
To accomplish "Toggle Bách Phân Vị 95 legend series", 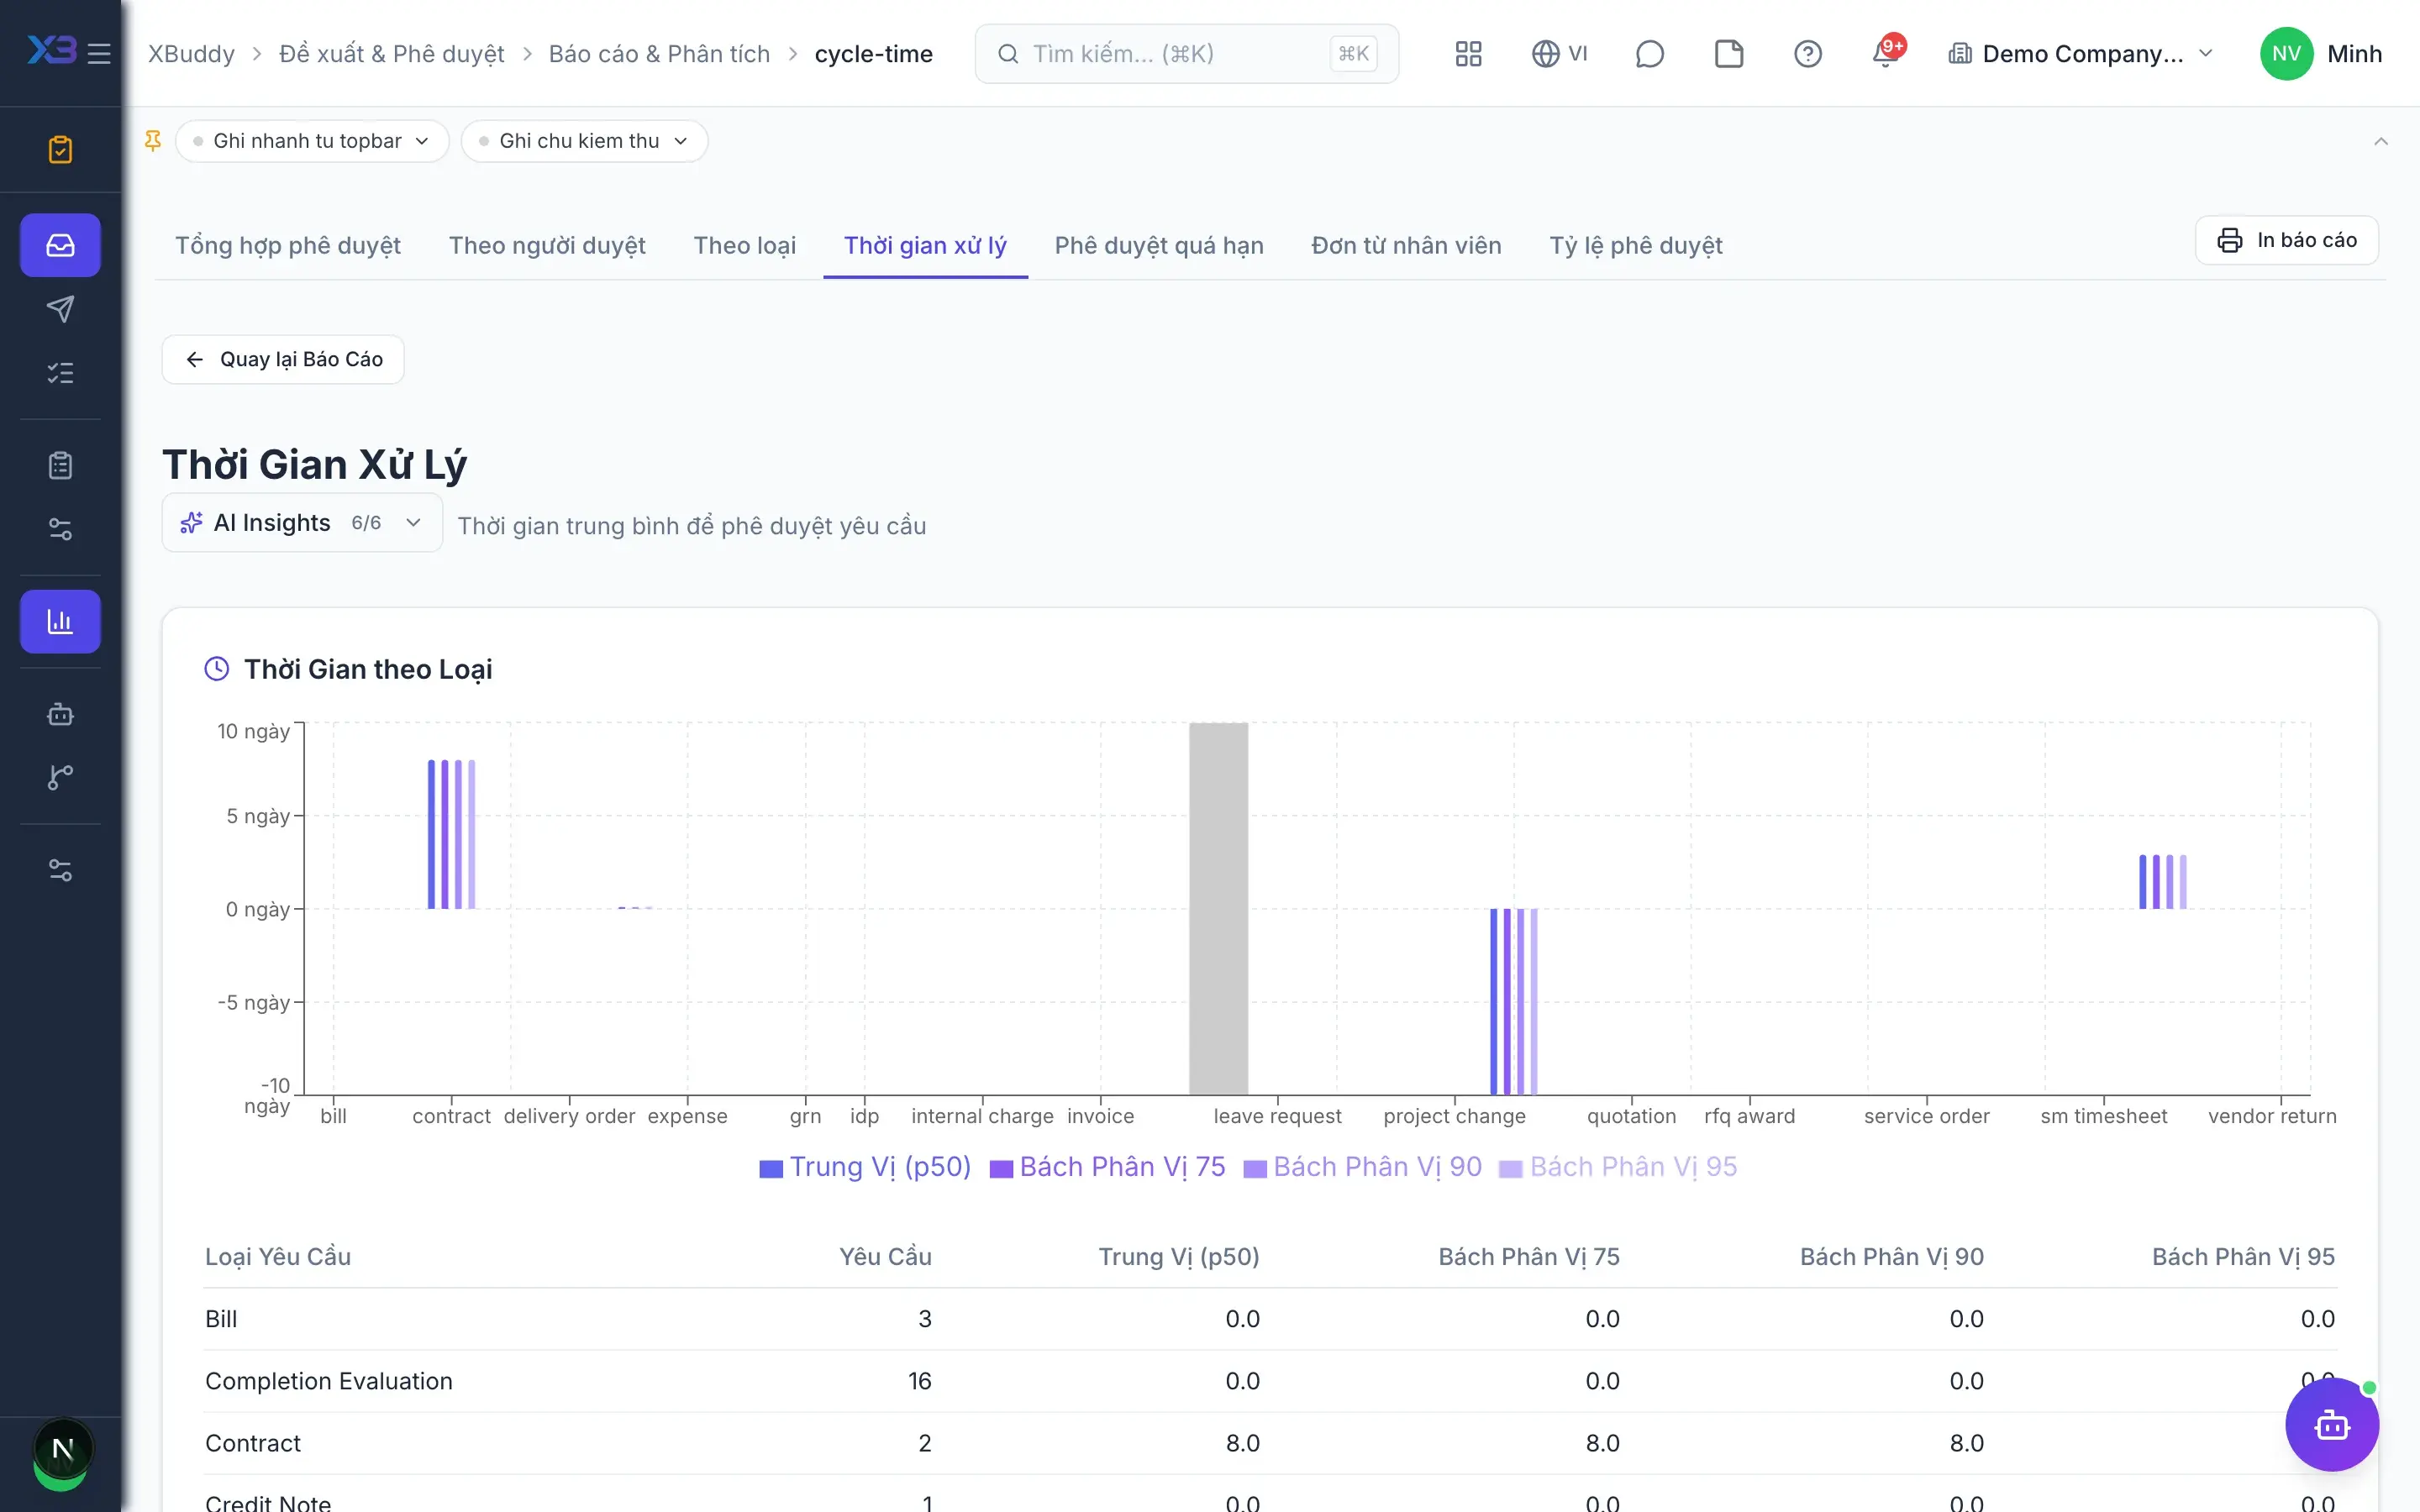I will point(1618,1167).
